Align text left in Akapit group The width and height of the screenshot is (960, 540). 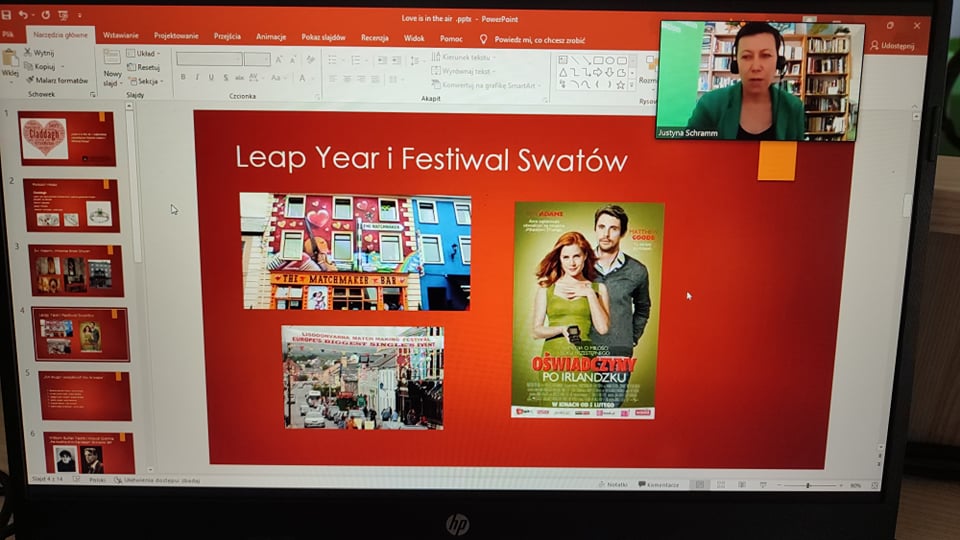(x=332, y=79)
